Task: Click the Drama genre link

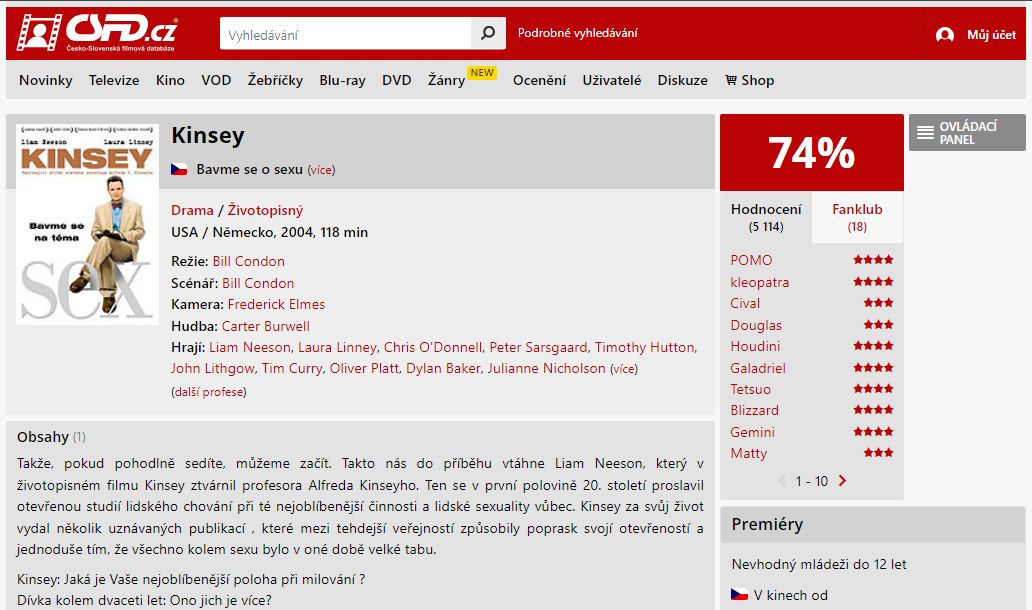Action: (x=192, y=210)
